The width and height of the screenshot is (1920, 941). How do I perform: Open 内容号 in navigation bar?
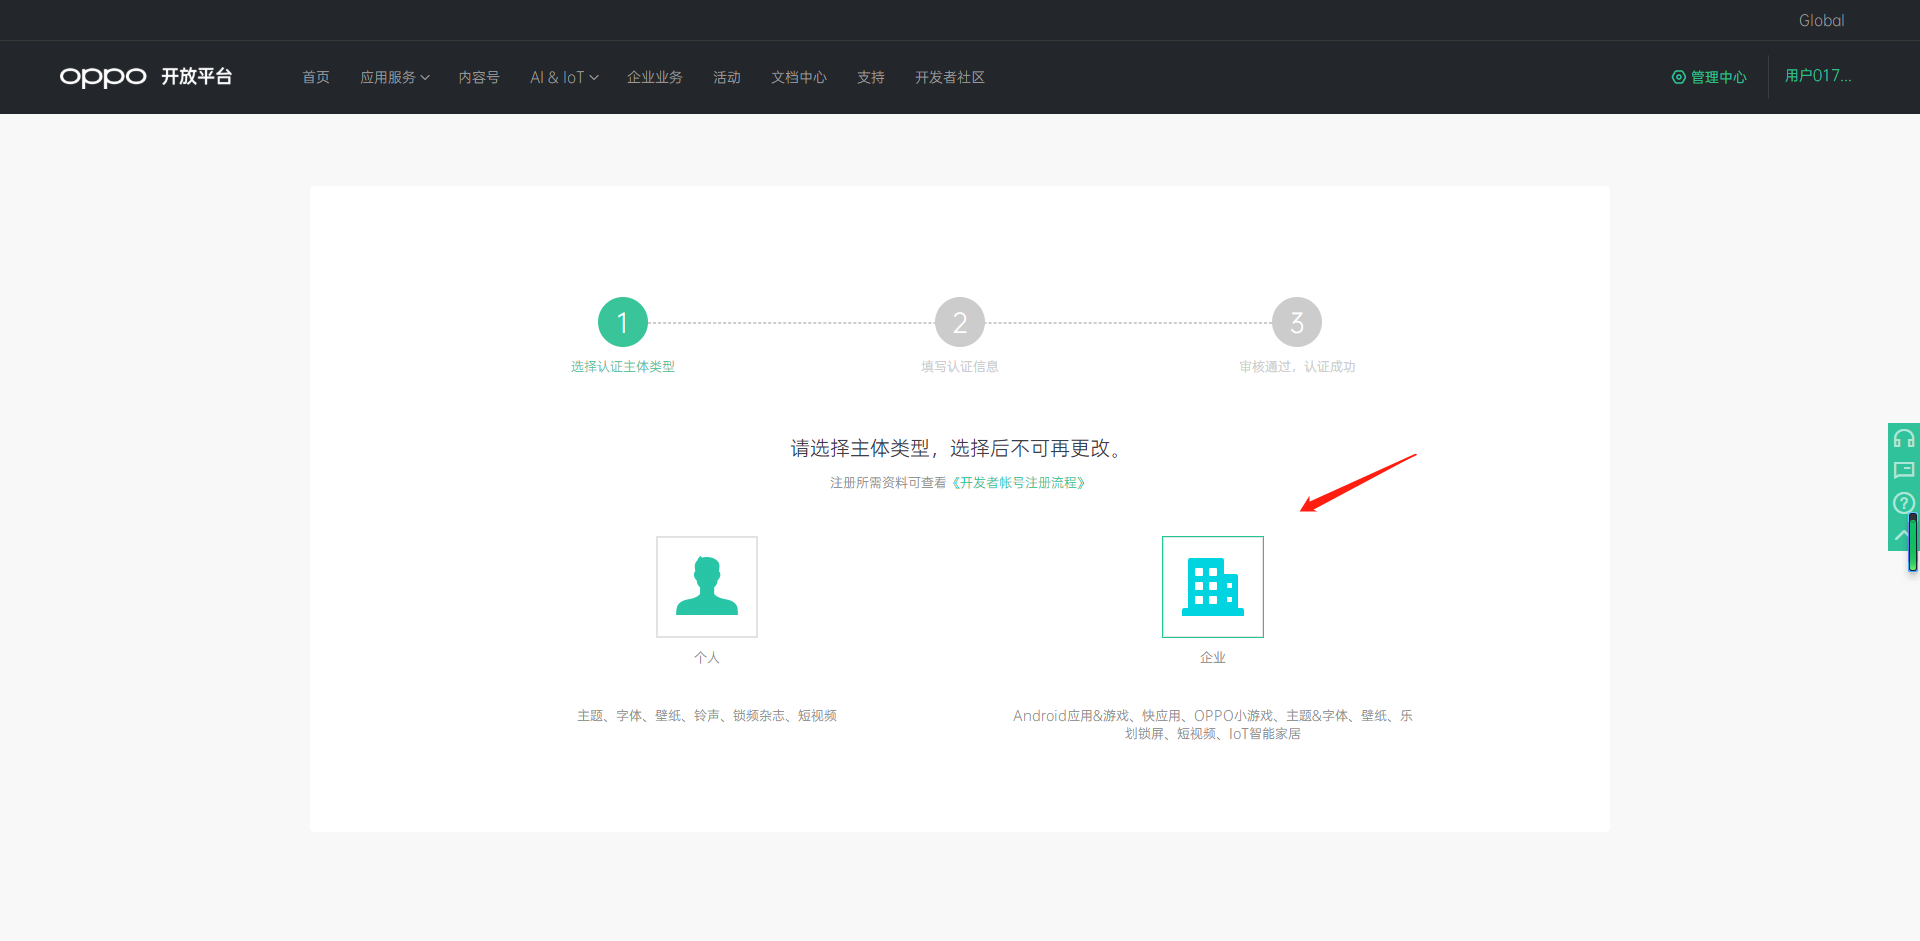[479, 77]
